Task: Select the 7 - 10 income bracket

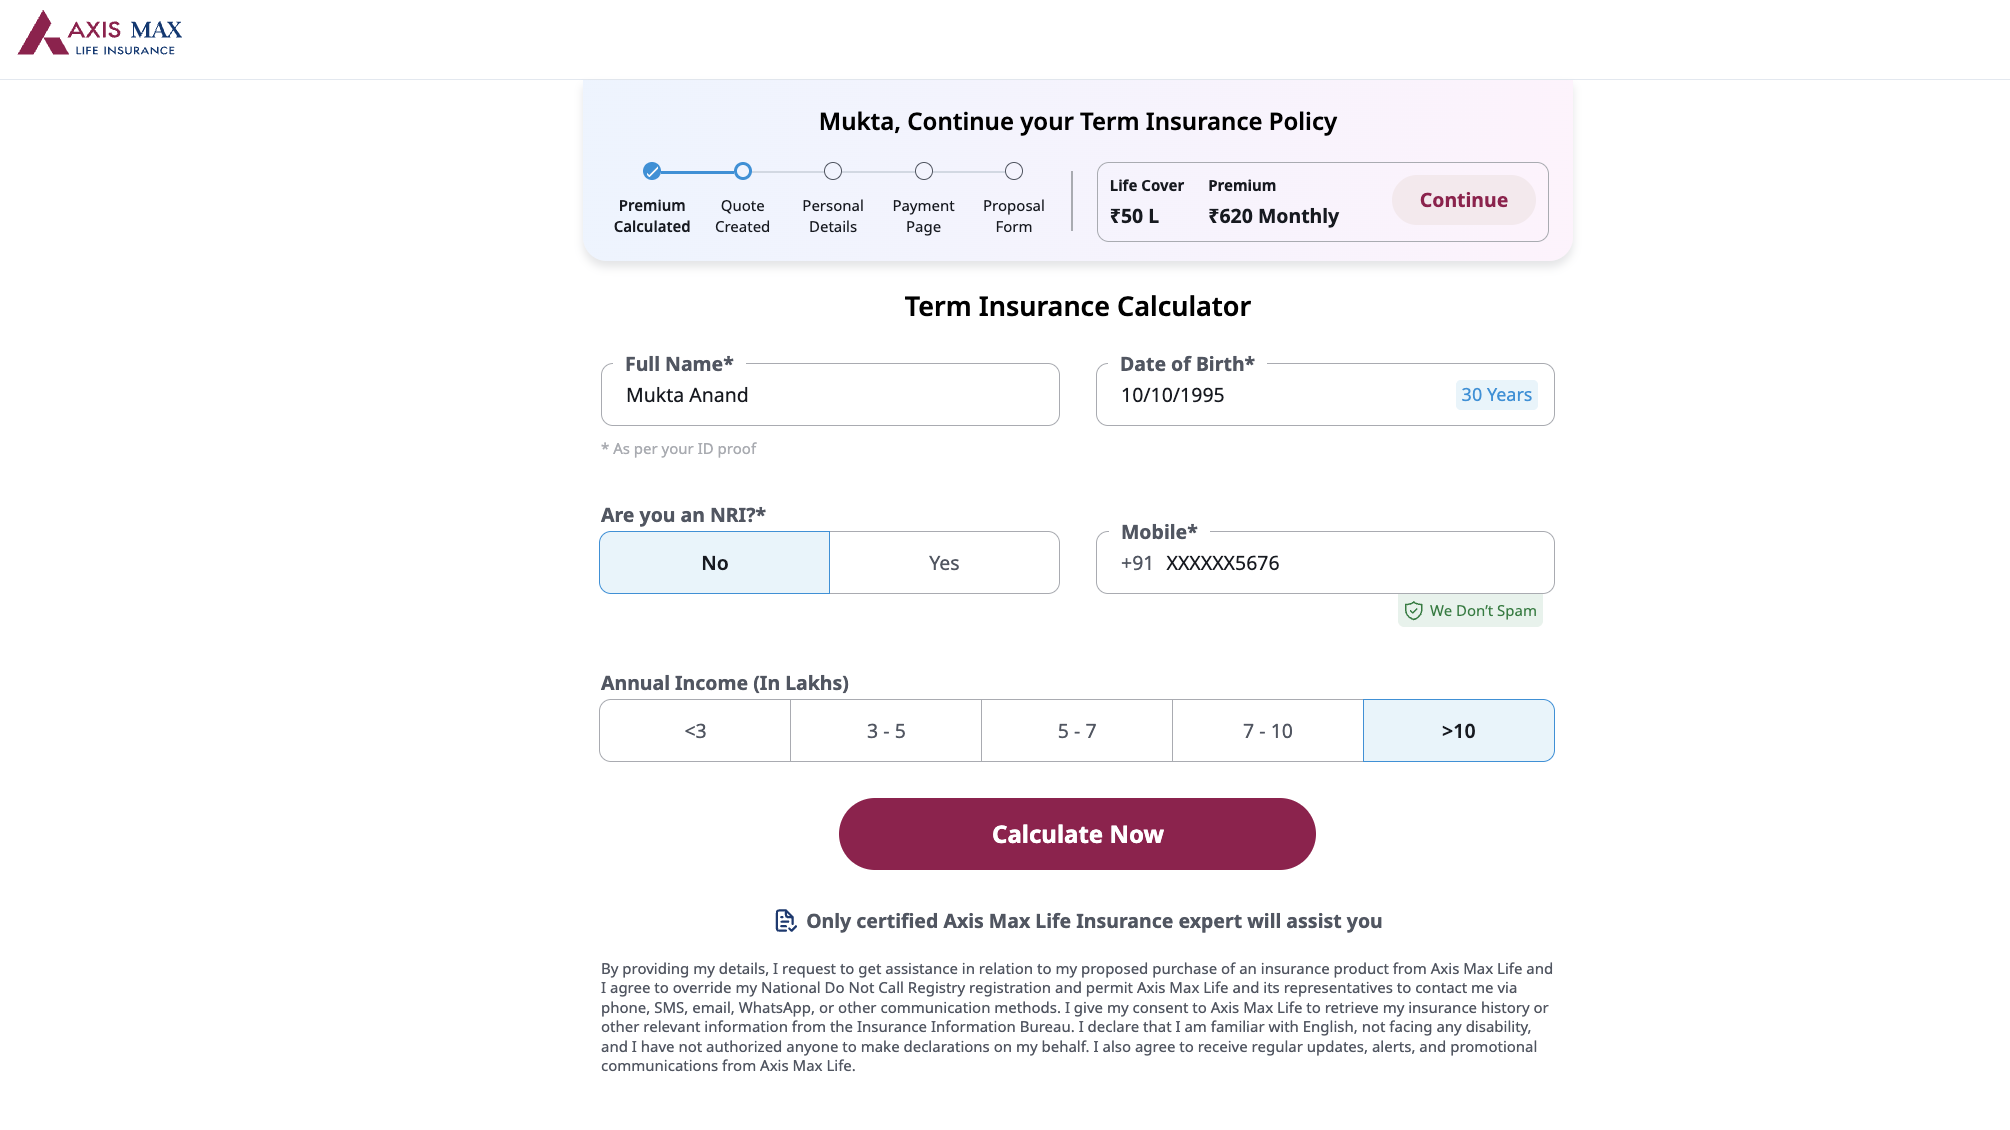Action: point(1267,730)
